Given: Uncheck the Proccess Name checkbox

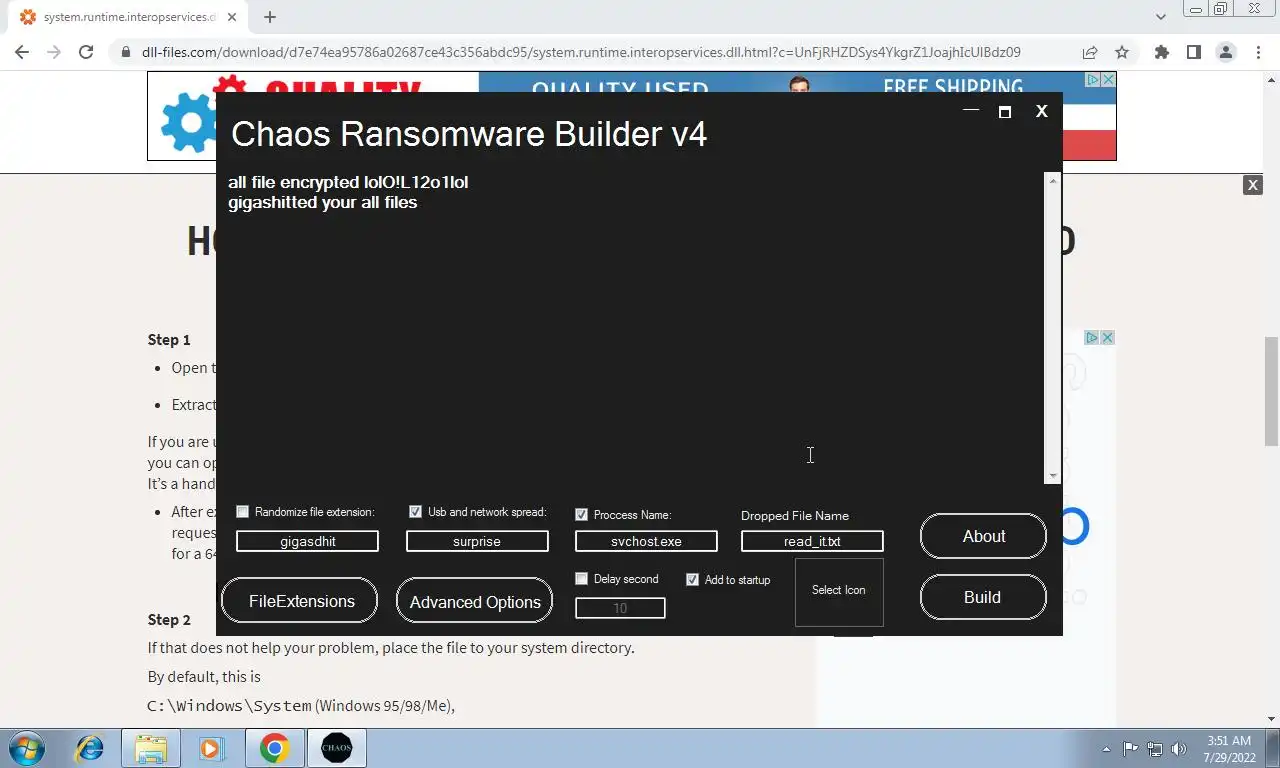Looking at the screenshot, I should (x=581, y=515).
